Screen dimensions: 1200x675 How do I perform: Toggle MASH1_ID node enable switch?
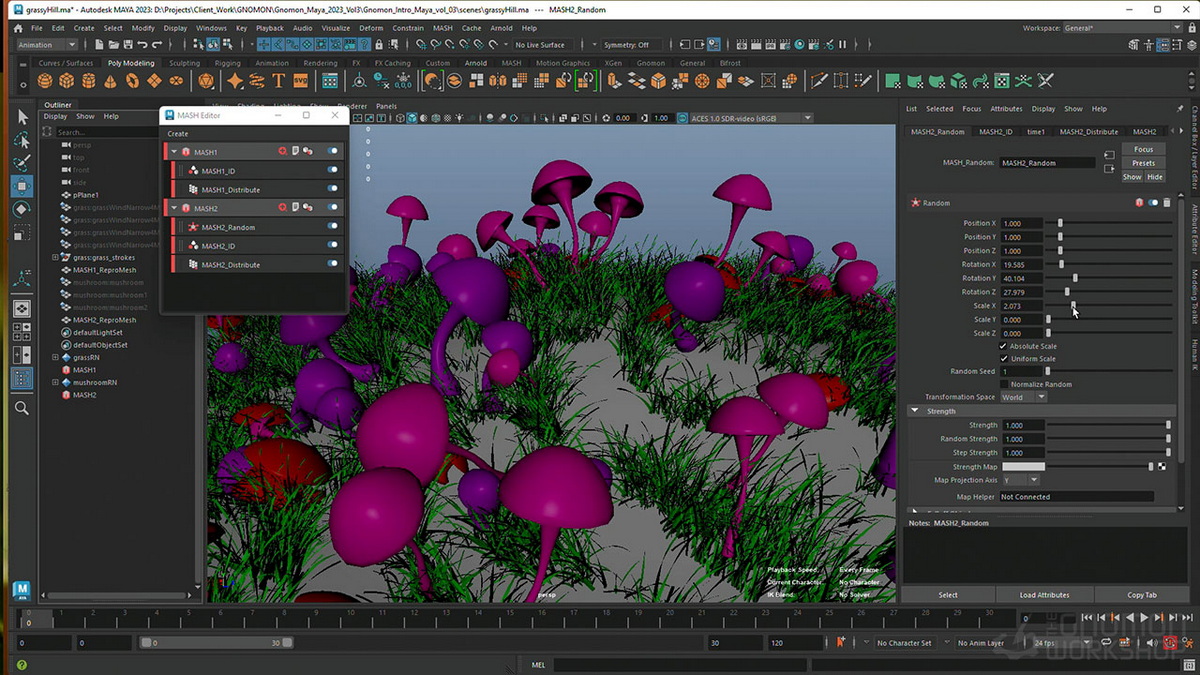click(x=333, y=171)
